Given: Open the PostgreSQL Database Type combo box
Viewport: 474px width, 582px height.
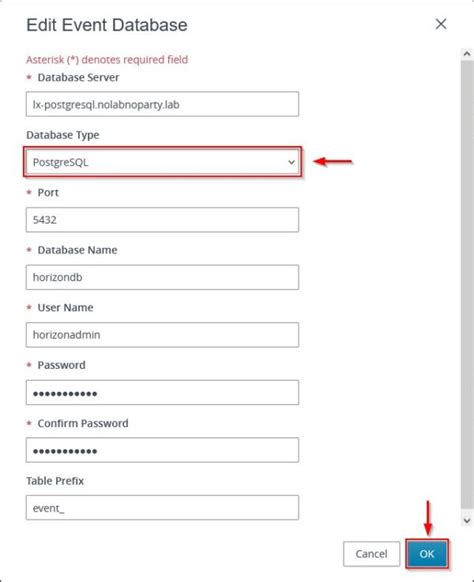Looking at the screenshot, I should point(162,162).
